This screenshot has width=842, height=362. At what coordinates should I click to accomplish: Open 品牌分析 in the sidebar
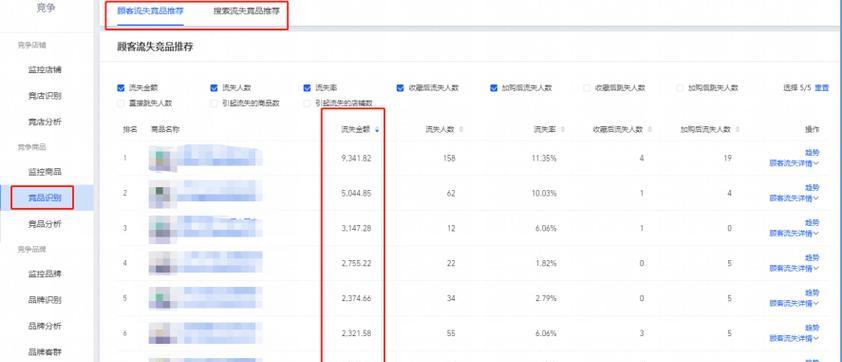click(45, 326)
